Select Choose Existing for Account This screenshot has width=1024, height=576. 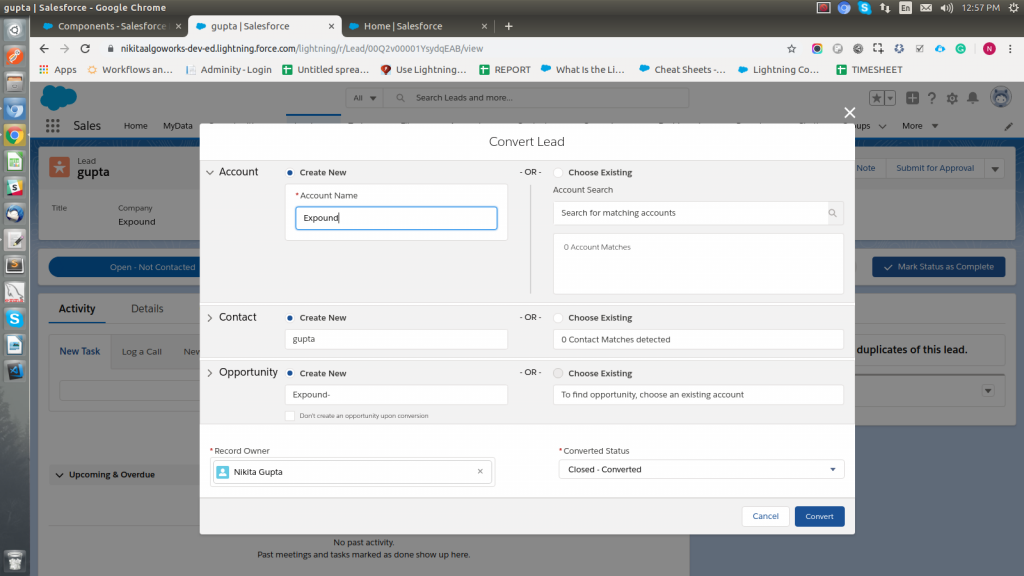558,173
